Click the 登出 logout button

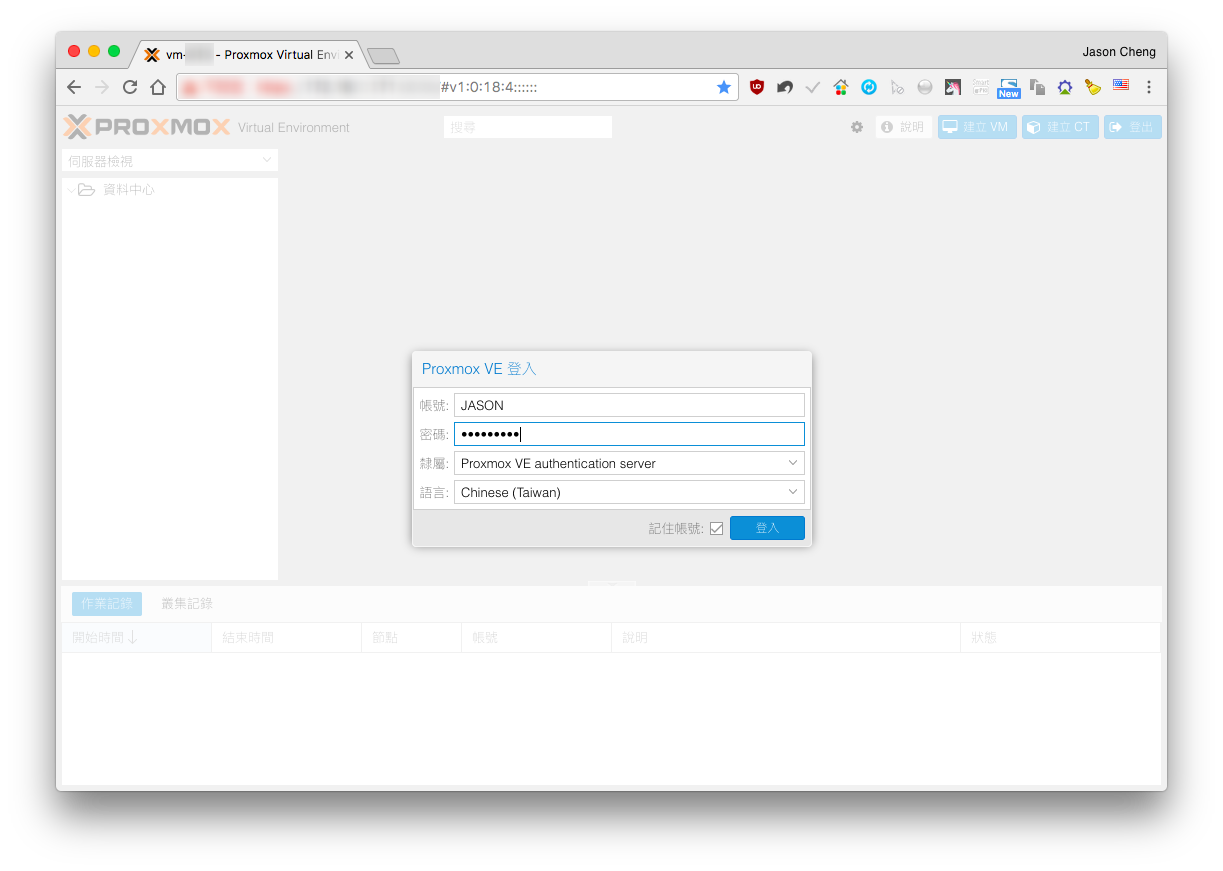pyautogui.click(x=1133, y=127)
